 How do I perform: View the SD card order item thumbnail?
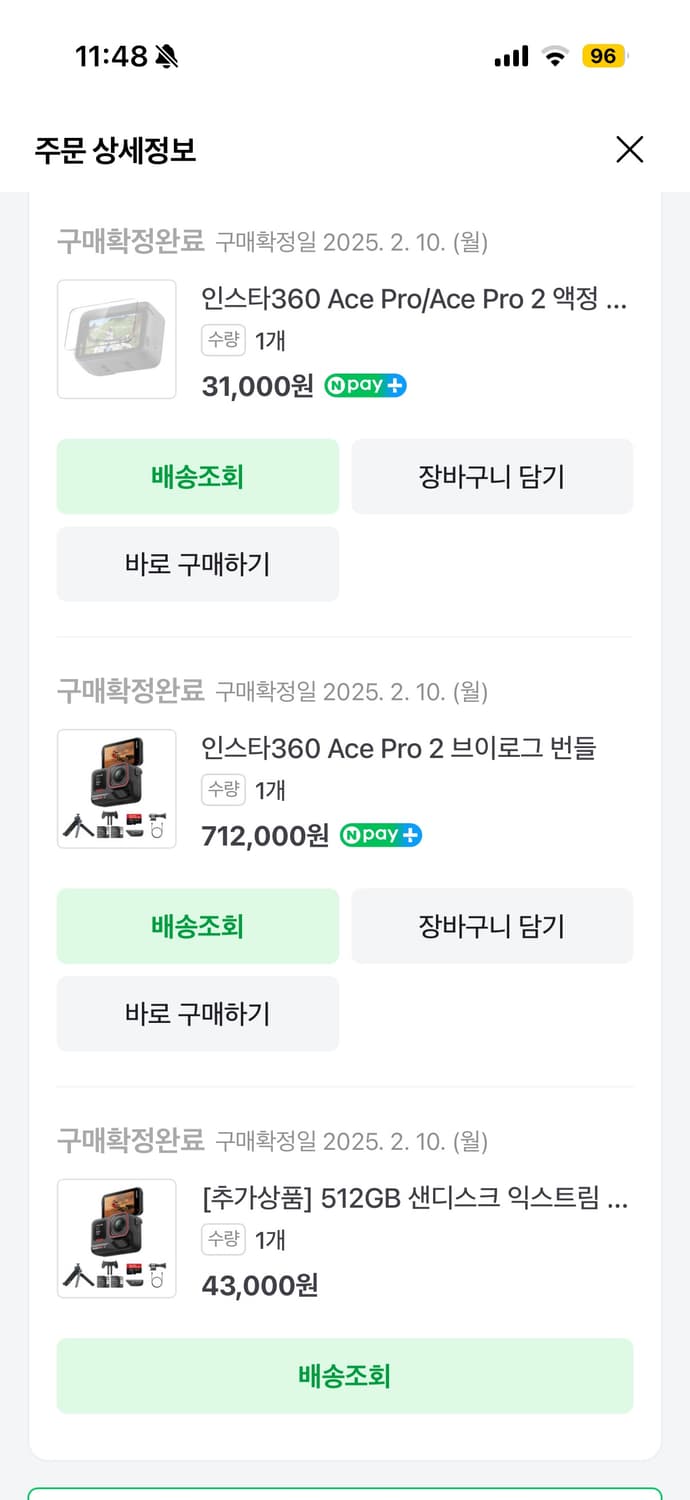click(x=116, y=1239)
